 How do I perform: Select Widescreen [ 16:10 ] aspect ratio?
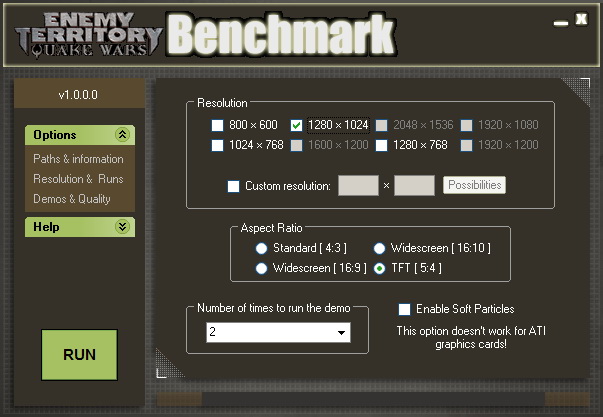[x=379, y=249]
